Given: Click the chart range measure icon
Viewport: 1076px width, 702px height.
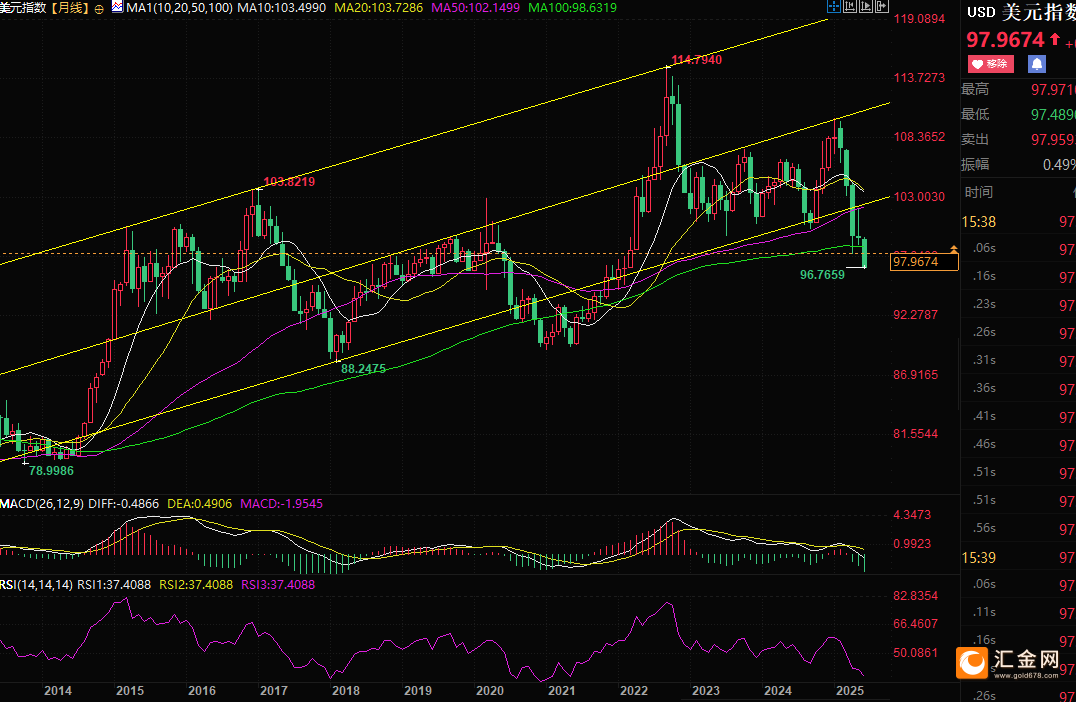Looking at the screenshot, I should pos(850,7).
